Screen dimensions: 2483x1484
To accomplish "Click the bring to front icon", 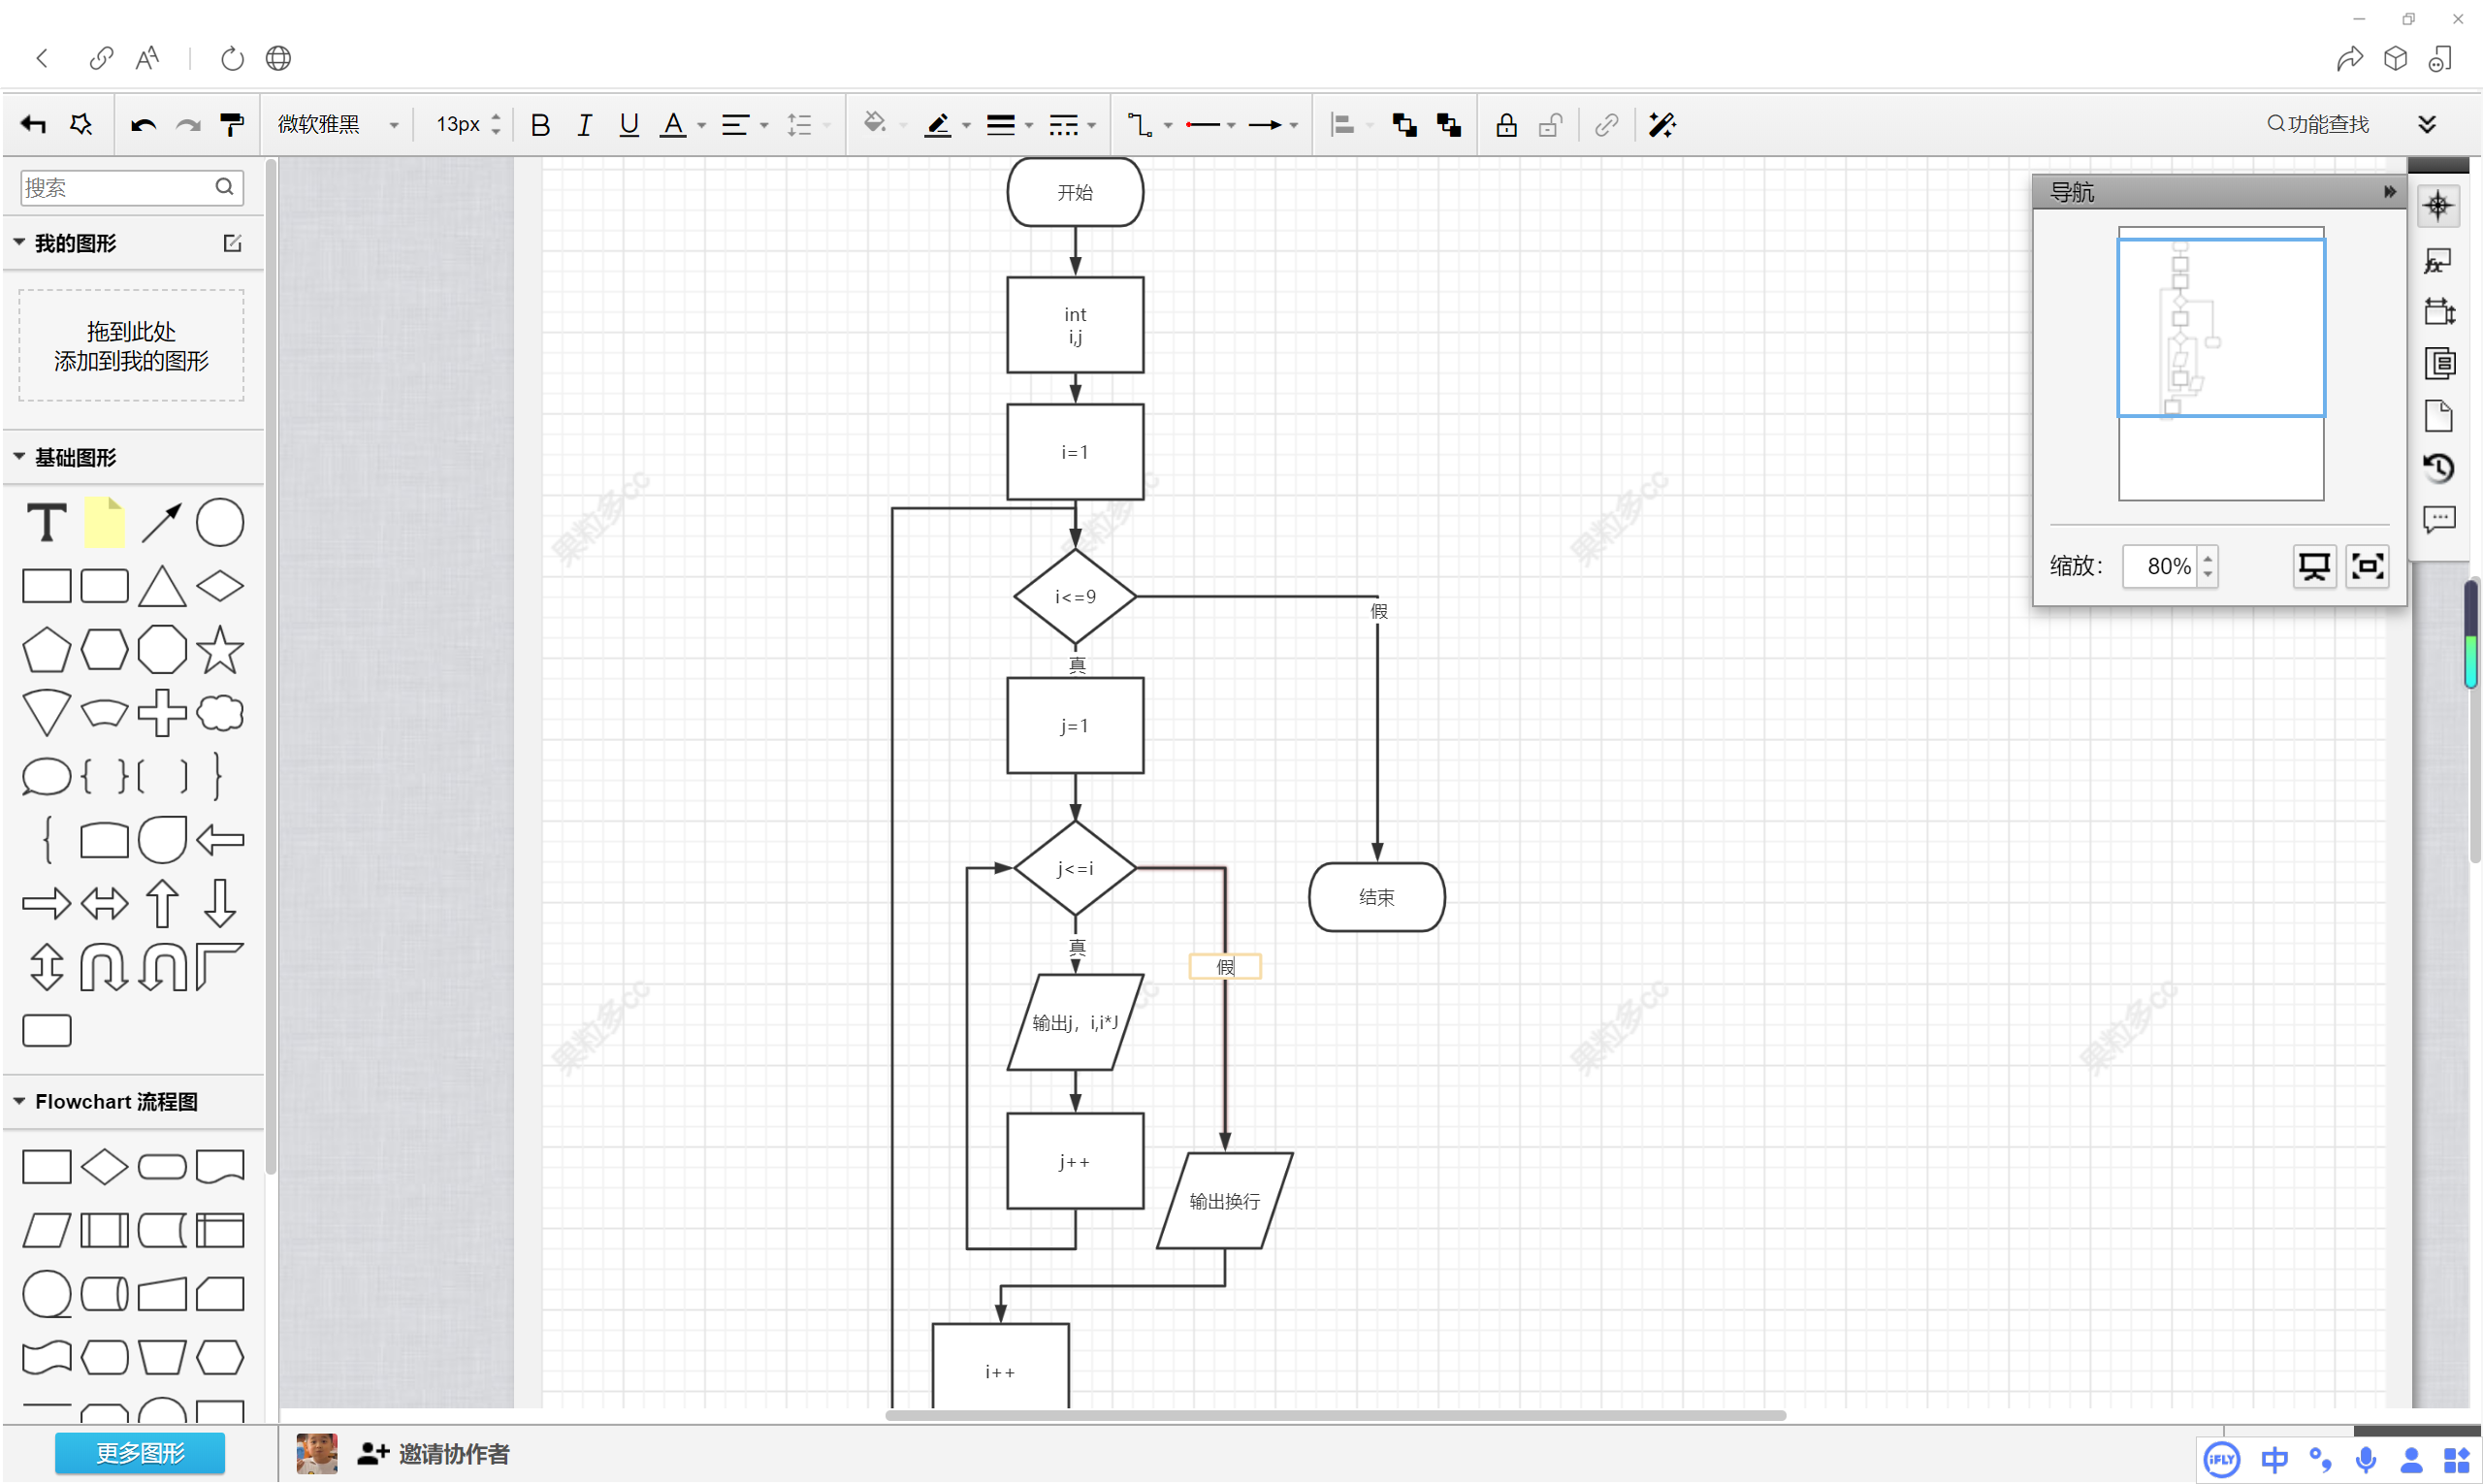I will tap(1404, 125).
